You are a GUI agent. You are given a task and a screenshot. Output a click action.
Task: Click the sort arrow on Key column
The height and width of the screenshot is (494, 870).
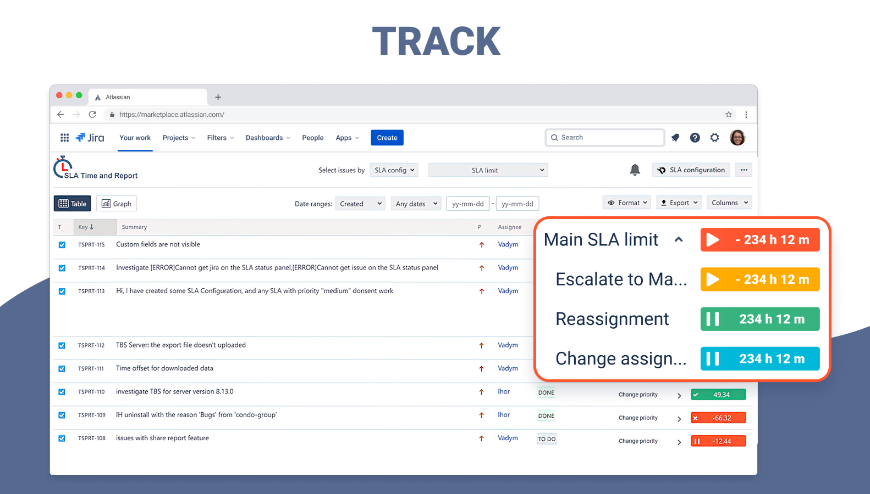[92, 227]
